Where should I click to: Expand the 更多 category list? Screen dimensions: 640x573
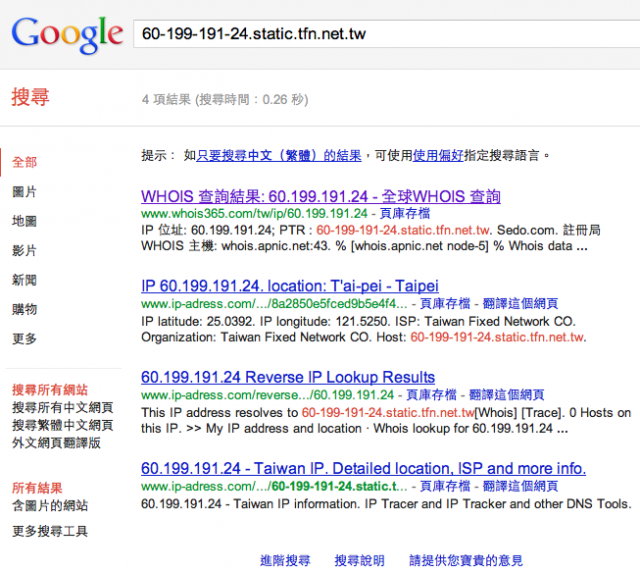(24, 339)
